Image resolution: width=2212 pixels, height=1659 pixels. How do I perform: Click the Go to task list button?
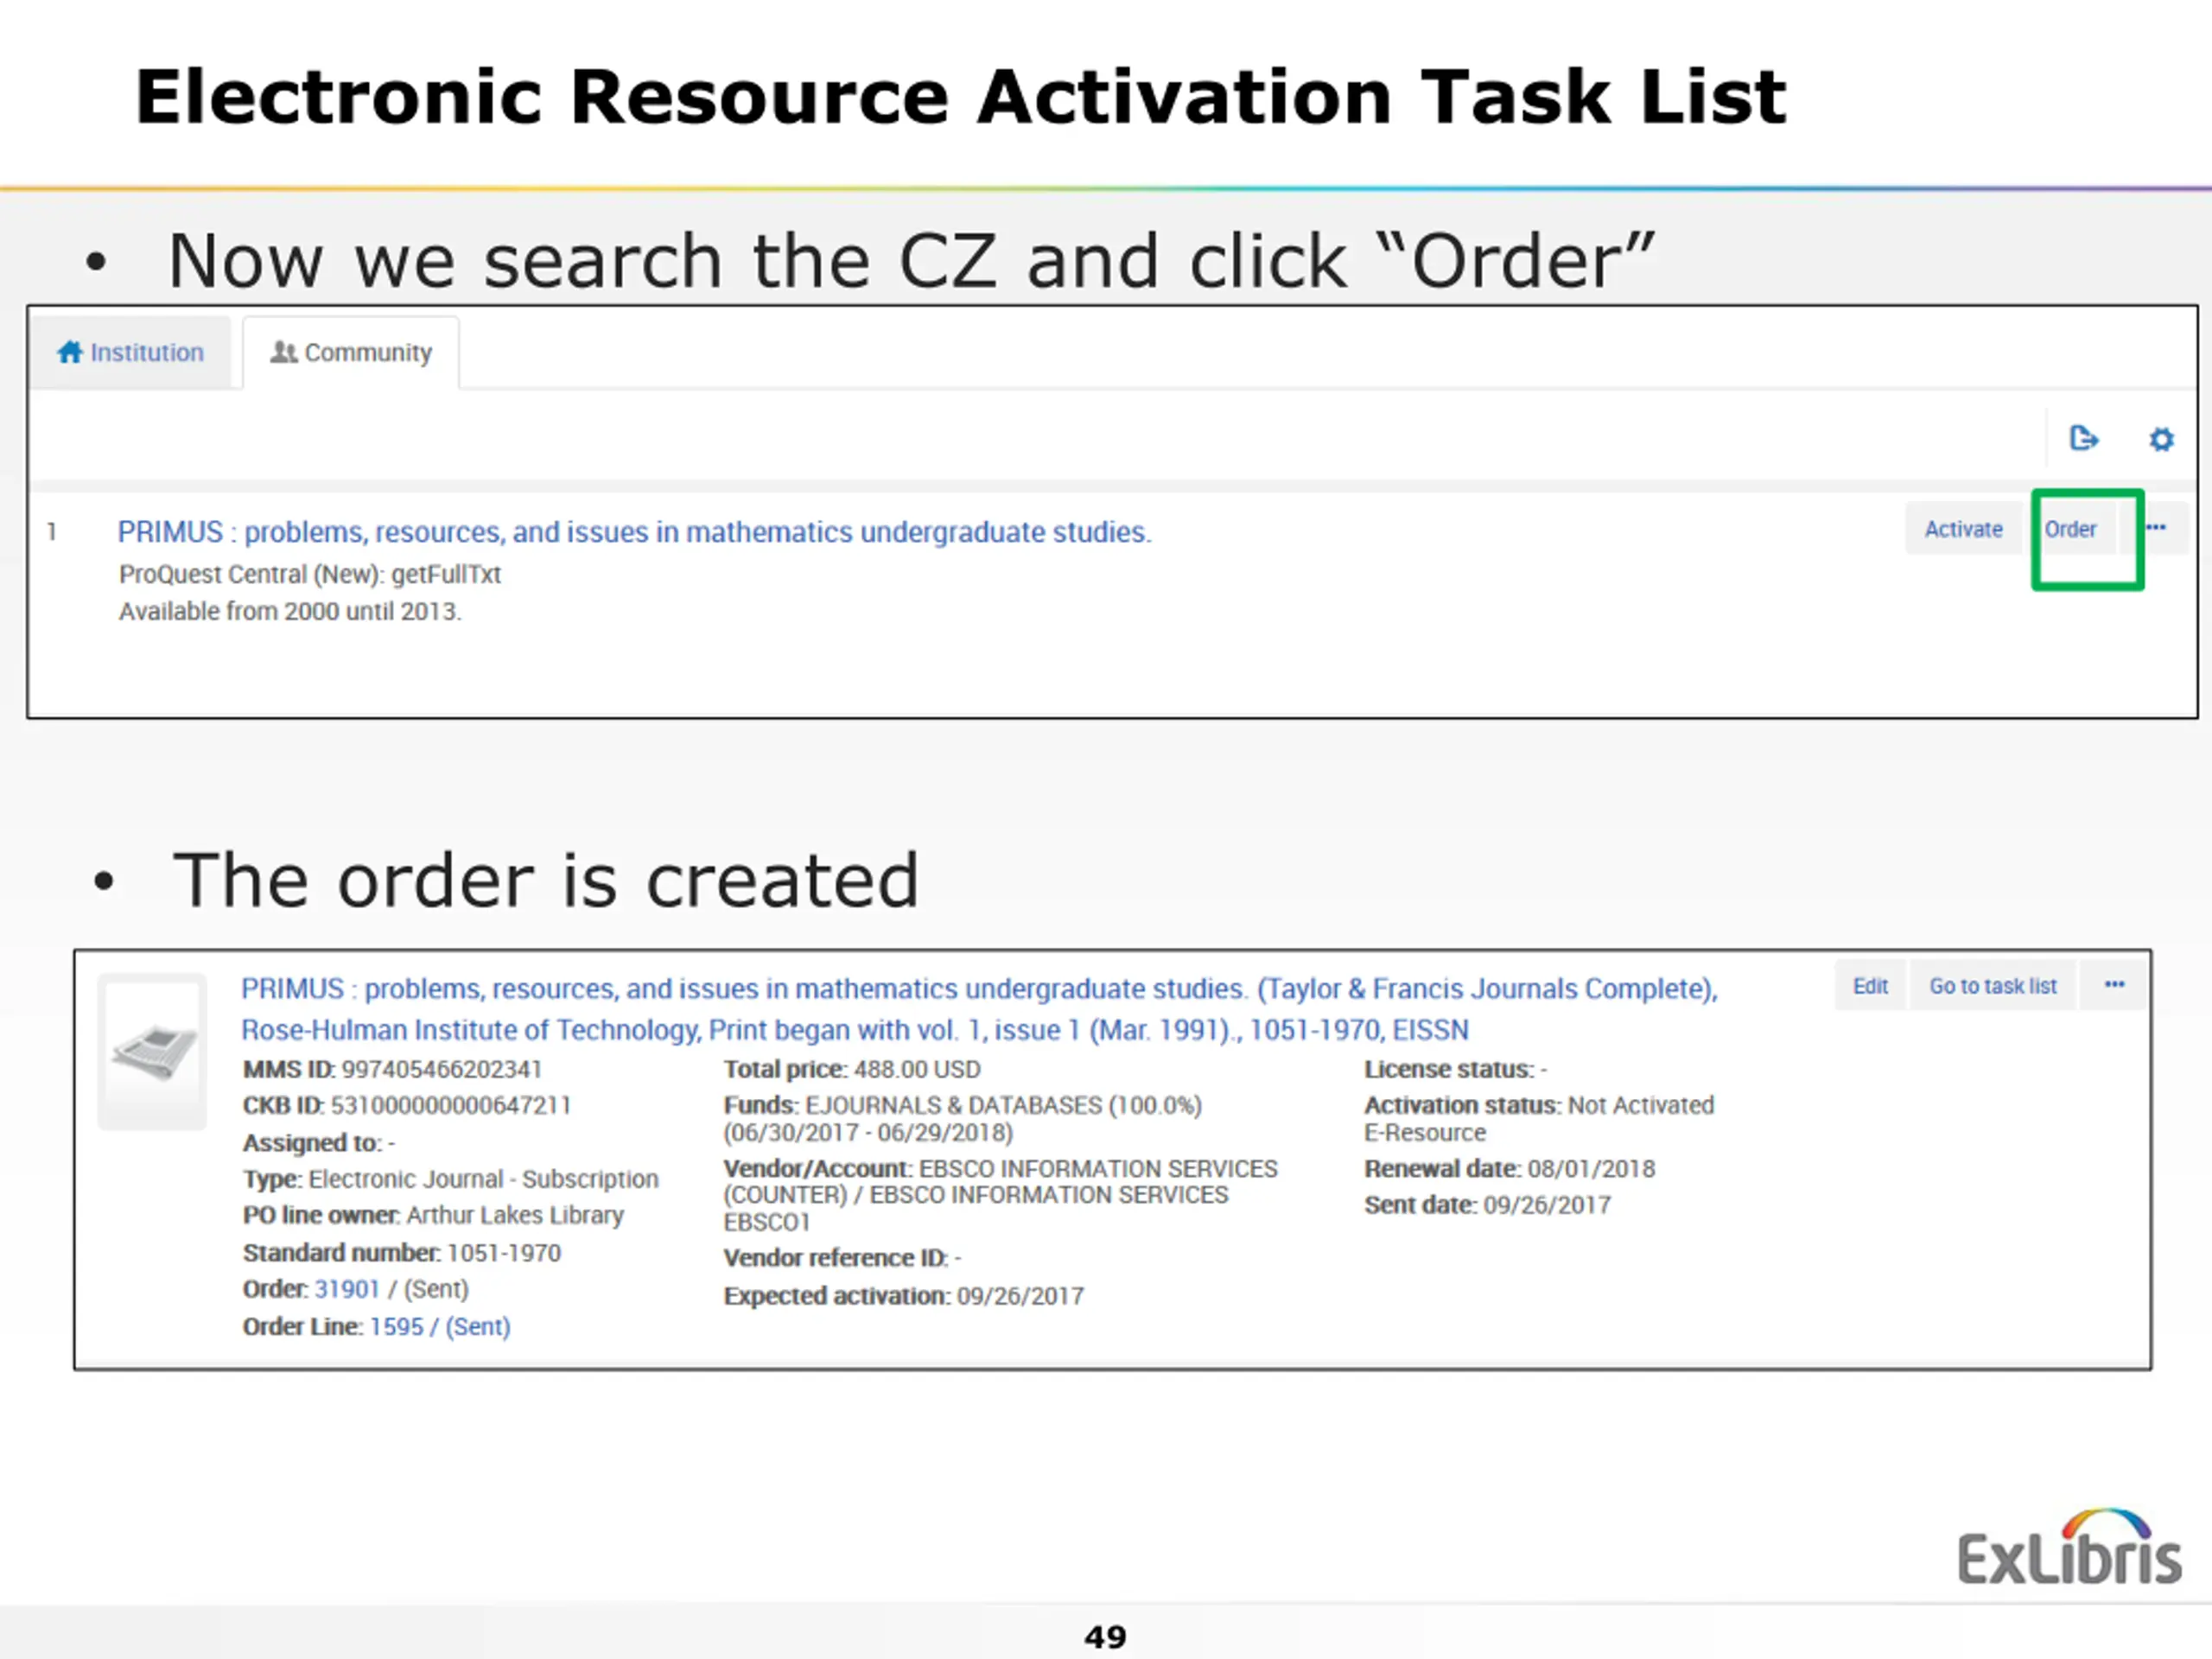tap(1992, 986)
